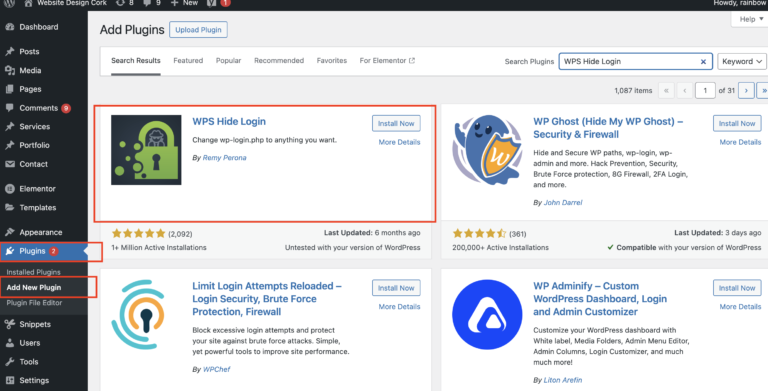Image resolution: width=768 pixels, height=391 pixels.
Task: Open the Keyword search type dropdown
Action: (742, 61)
